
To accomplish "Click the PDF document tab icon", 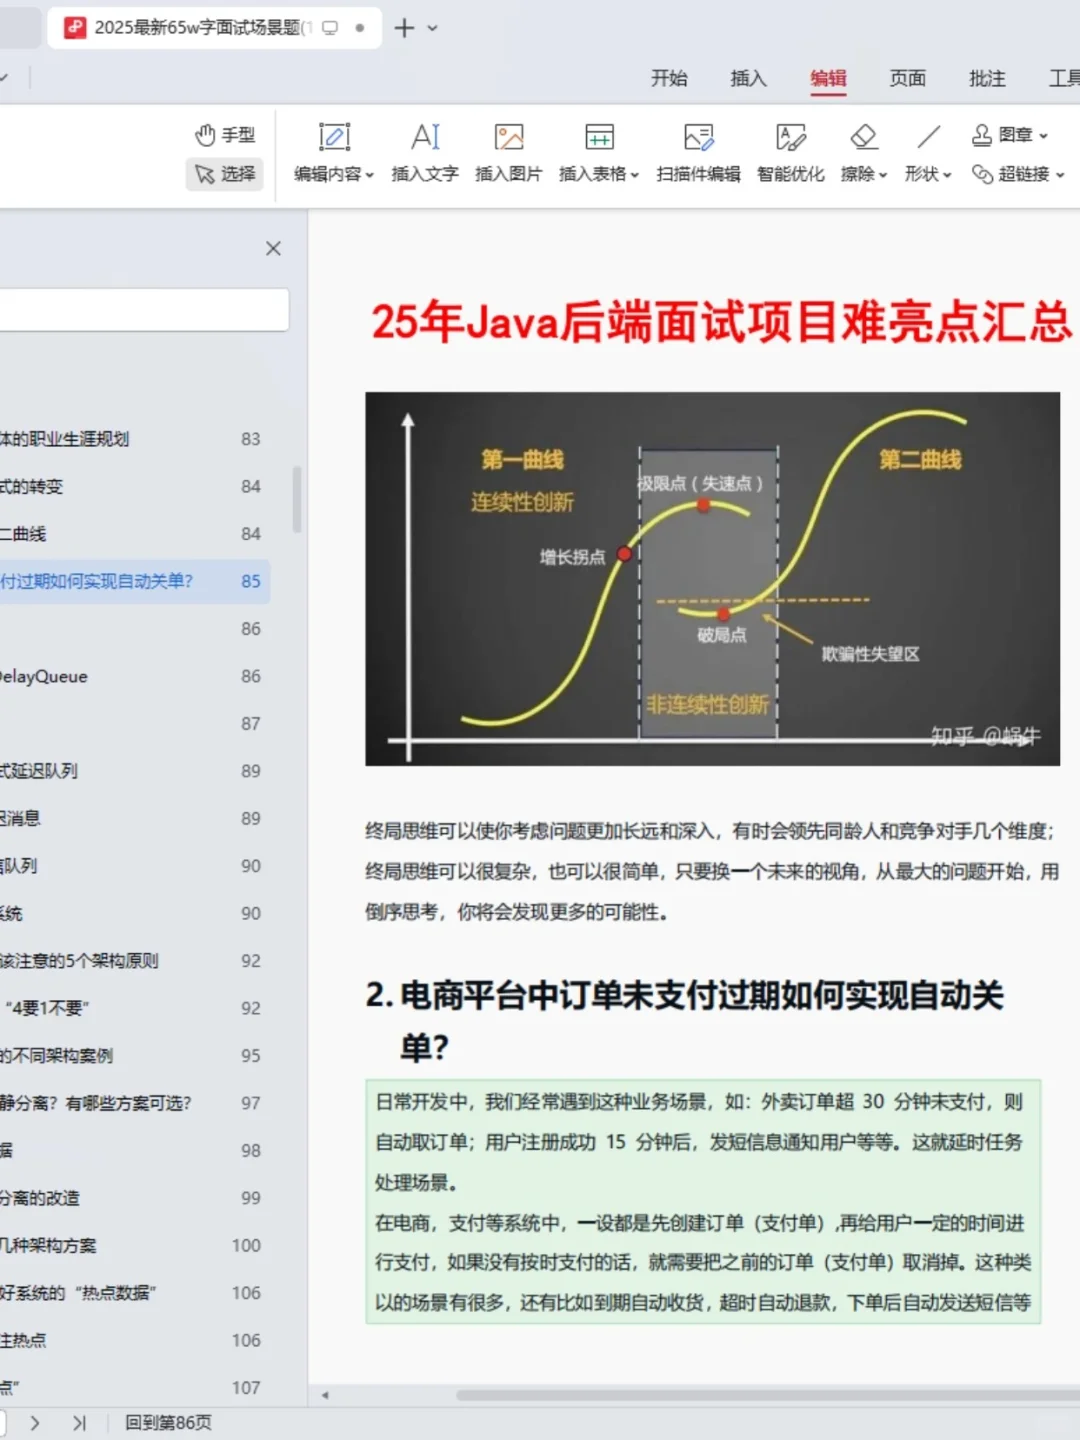I will [x=75, y=27].
